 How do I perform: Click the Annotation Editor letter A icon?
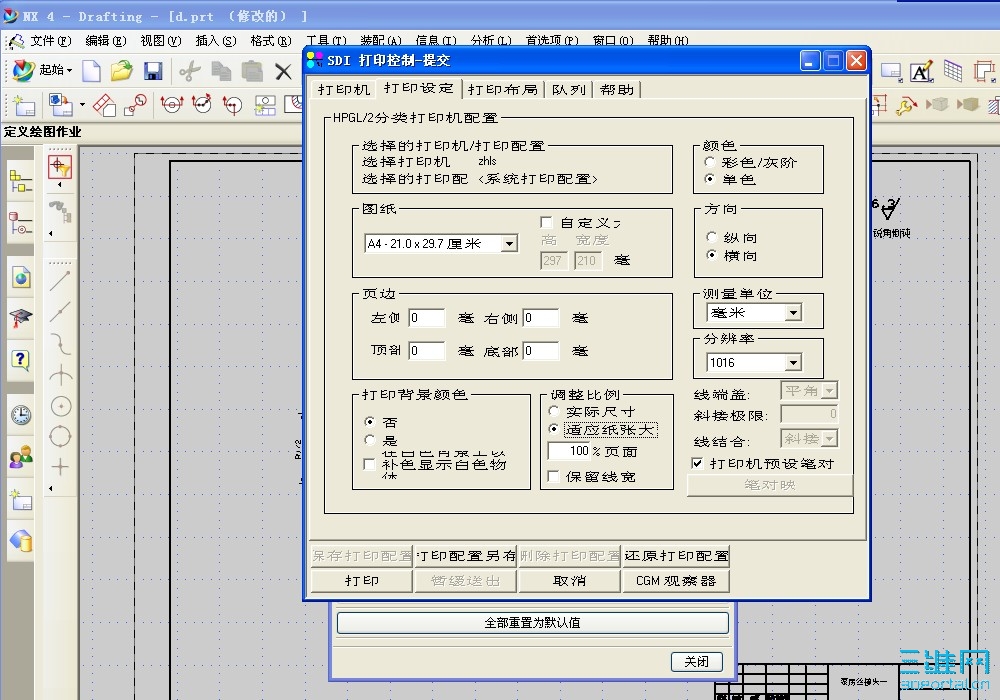click(922, 72)
